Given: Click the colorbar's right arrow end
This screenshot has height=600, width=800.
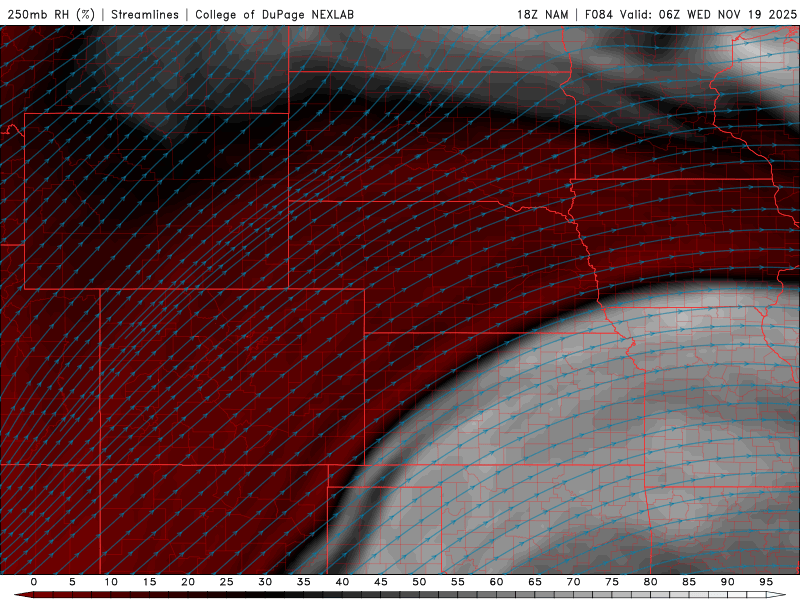Looking at the screenshot, I should coord(777,595).
